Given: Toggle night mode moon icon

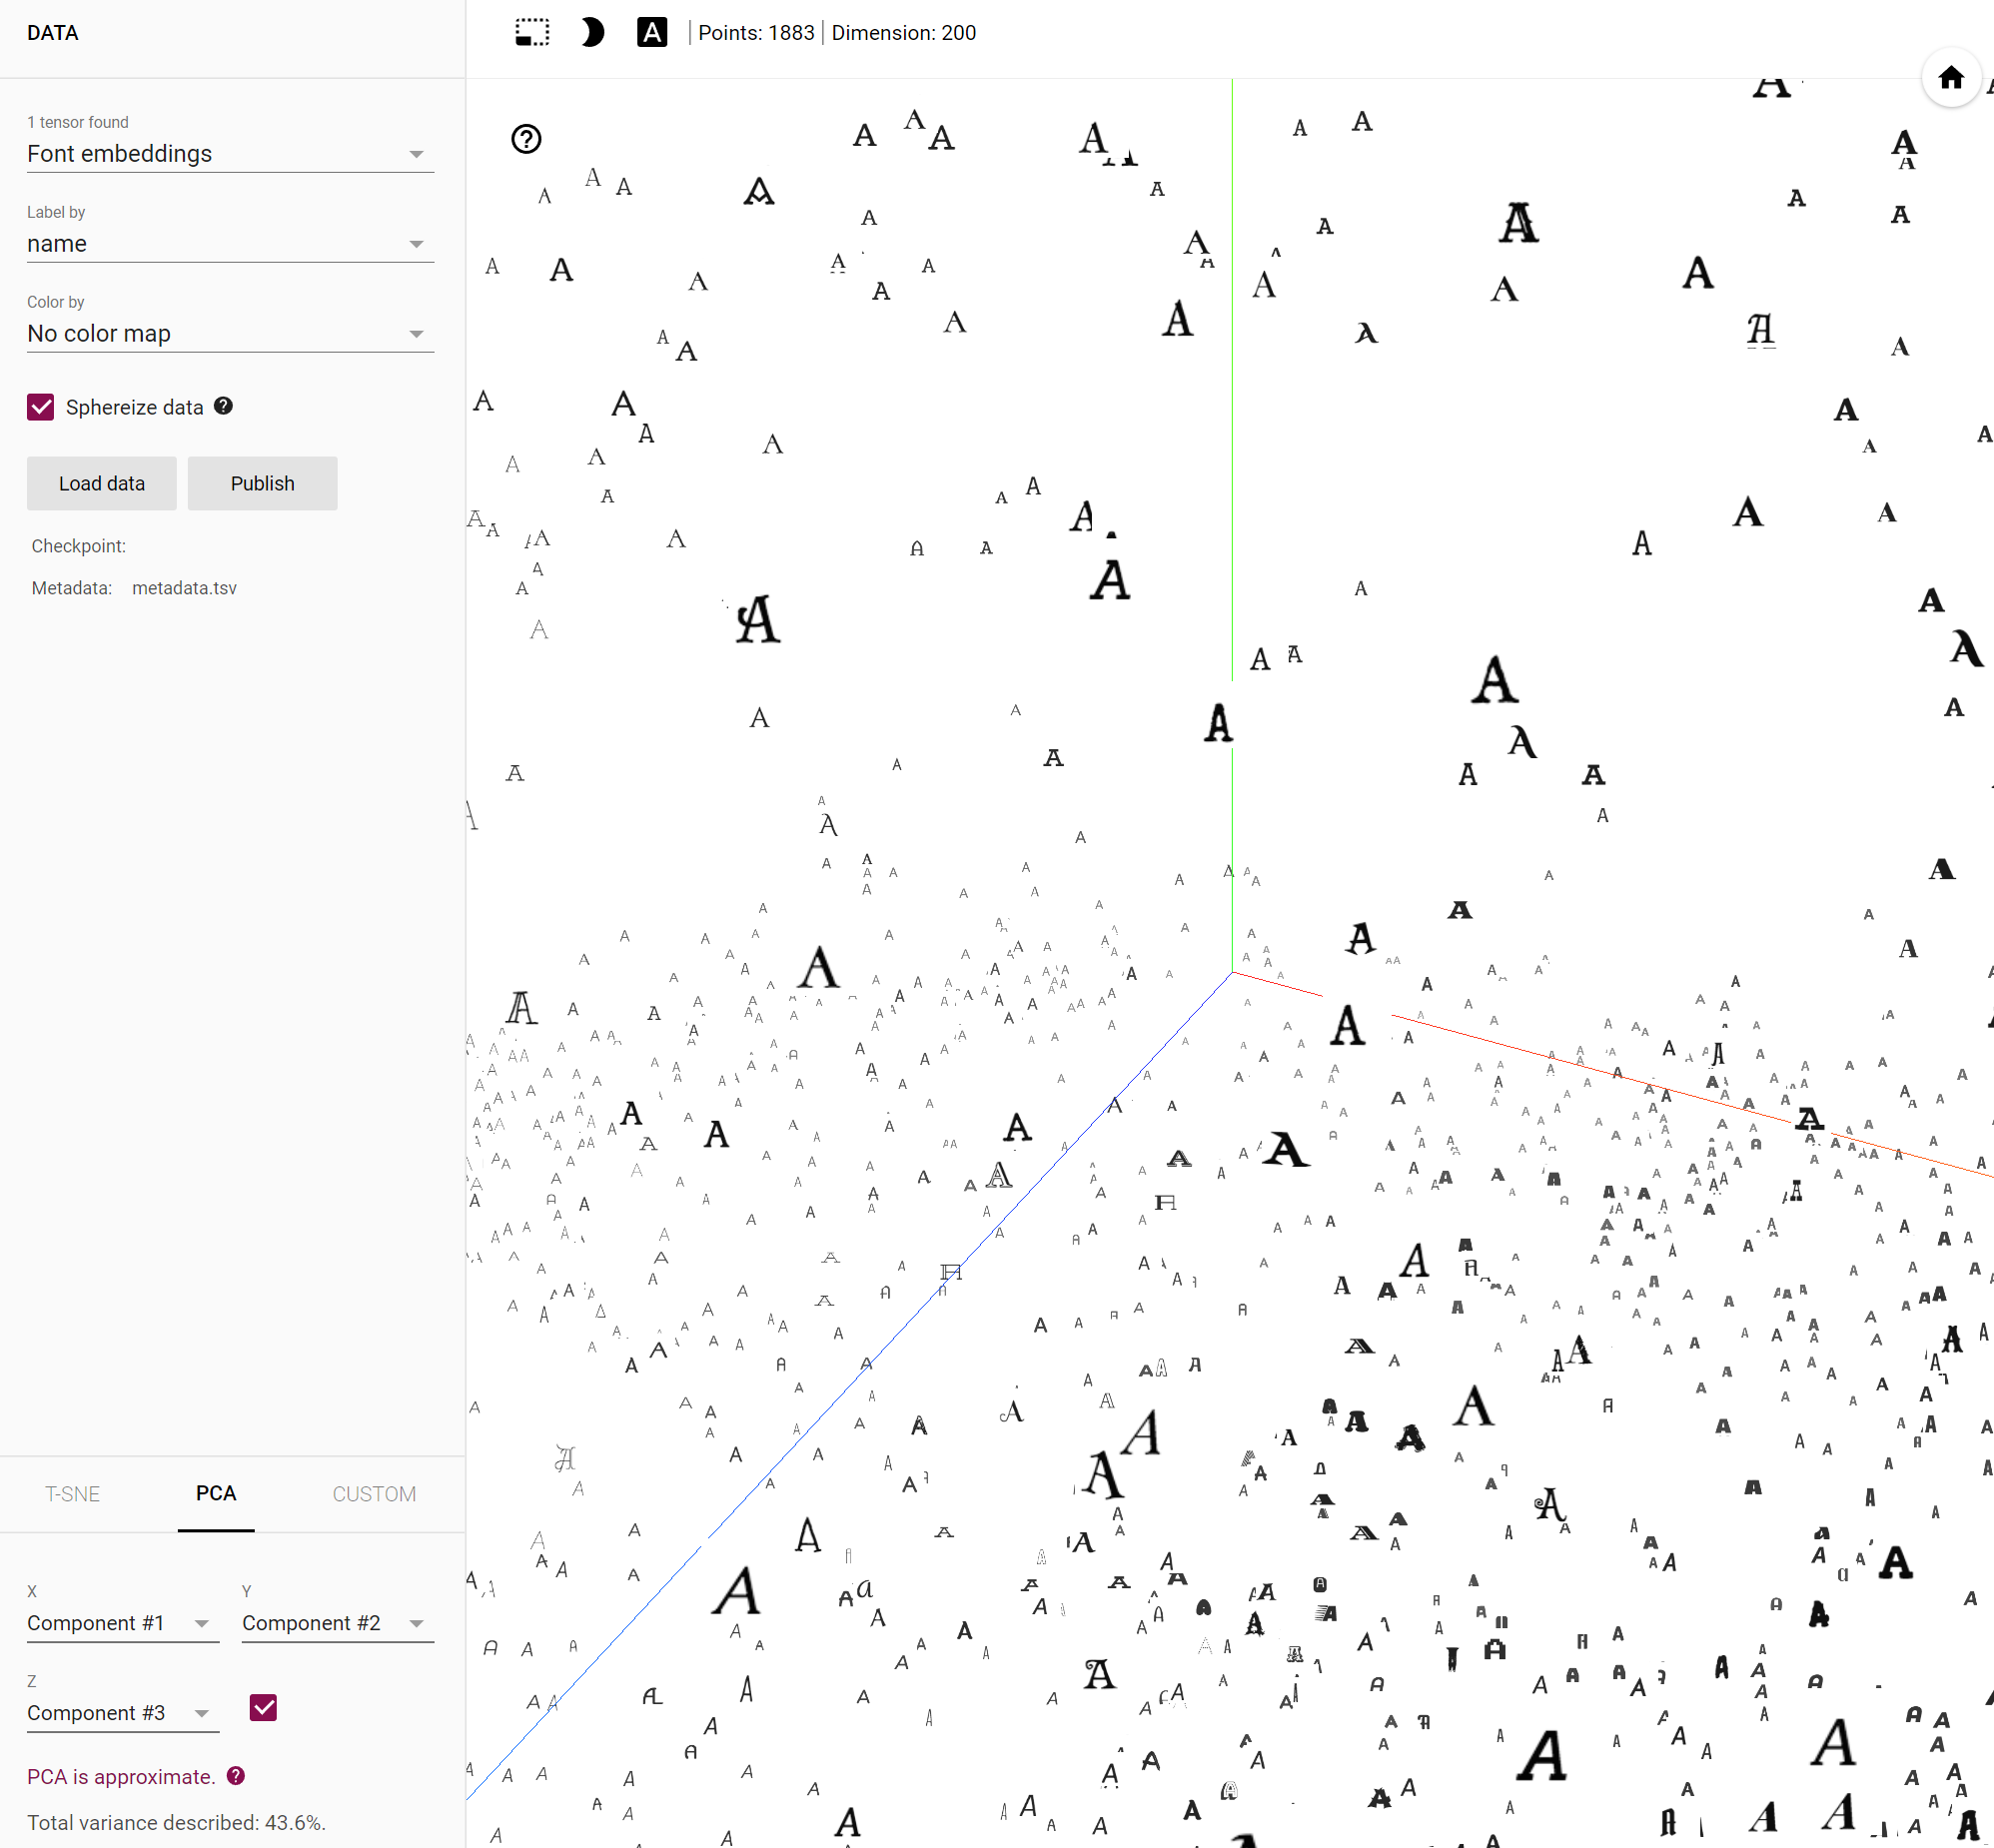Looking at the screenshot, I should (592, 33).
